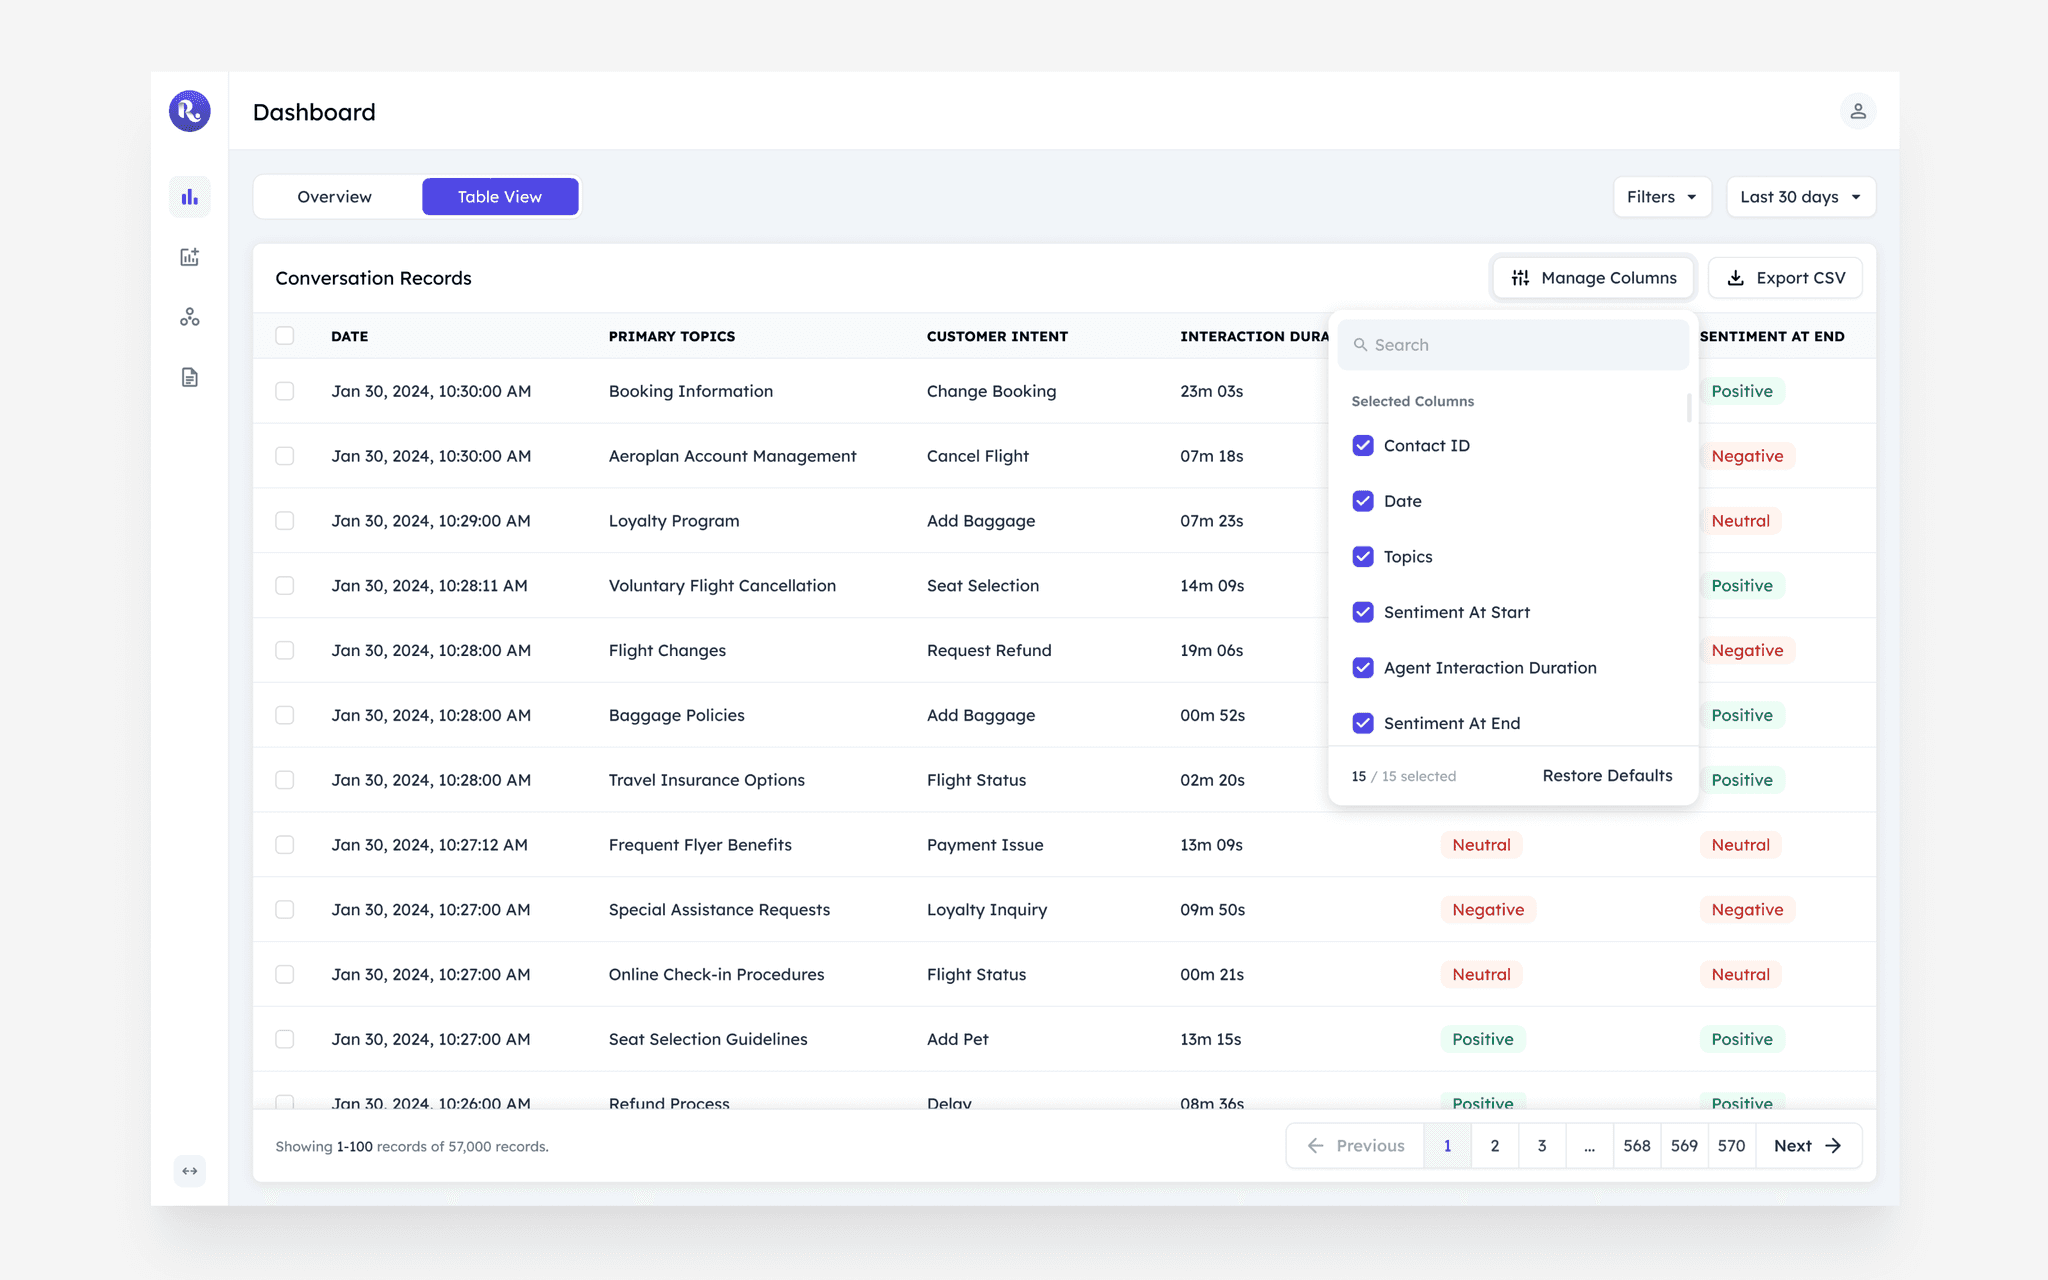Viewport: 2048px width, 1280px height.
Task: Uncheck Sentiment At Start column checkbox
Action: [1362, 612]
